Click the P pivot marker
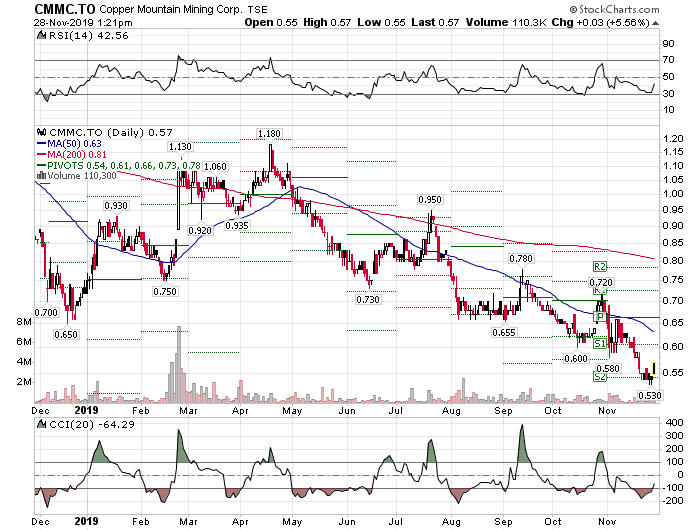This screenshot has width=700, height=530. pyautogui.click(x=600, y=317)
